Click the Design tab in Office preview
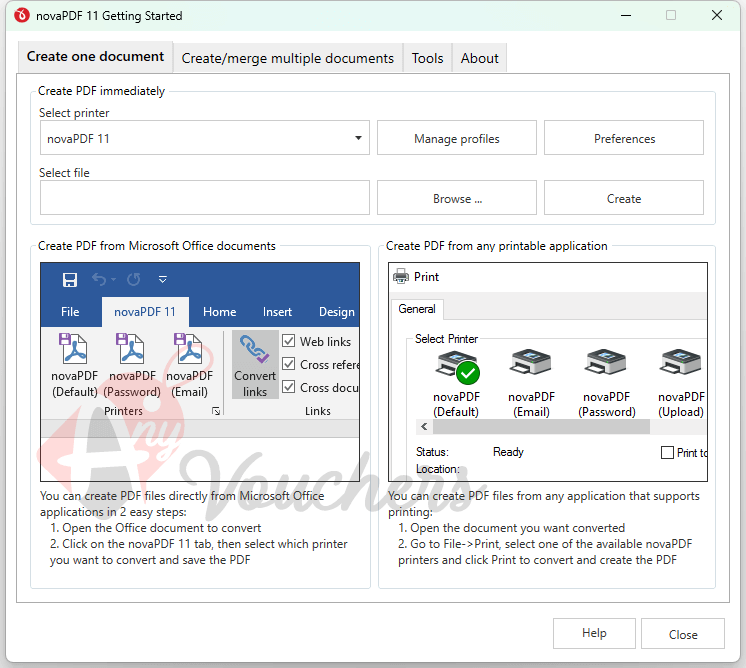 [x=336, y=312]
